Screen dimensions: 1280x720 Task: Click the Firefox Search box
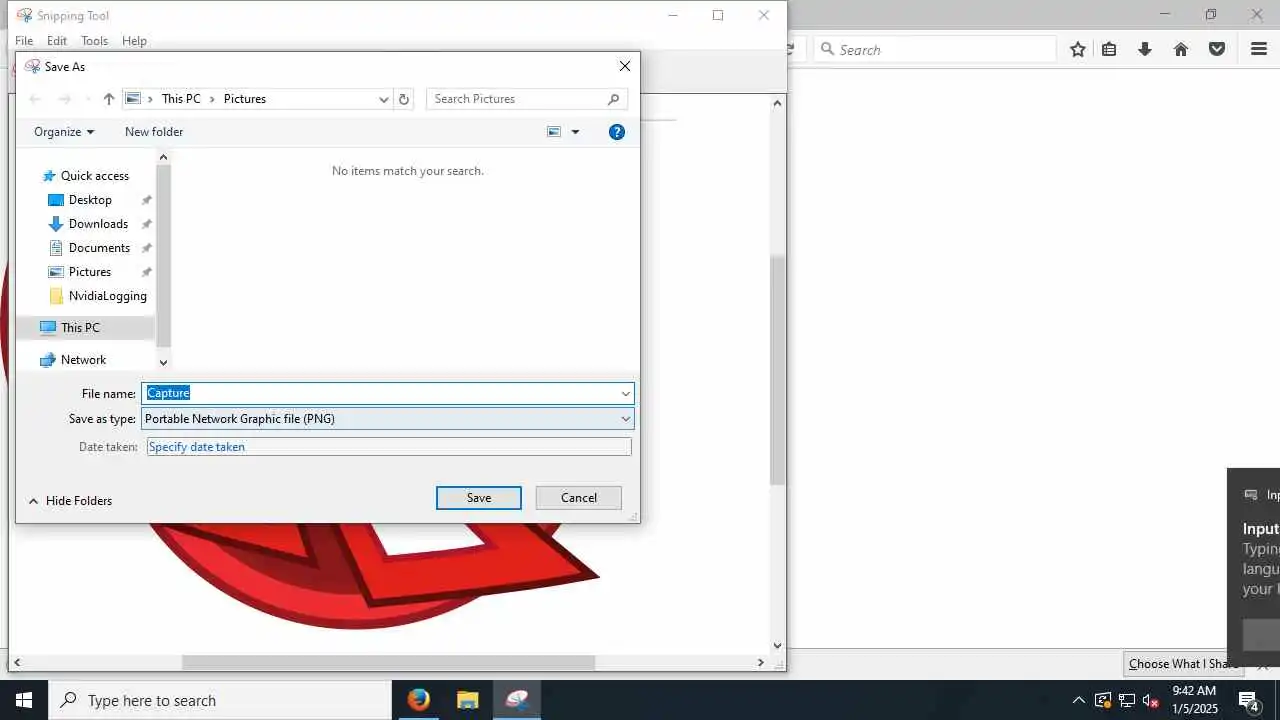pyautogui.click(x=936, y=49)
